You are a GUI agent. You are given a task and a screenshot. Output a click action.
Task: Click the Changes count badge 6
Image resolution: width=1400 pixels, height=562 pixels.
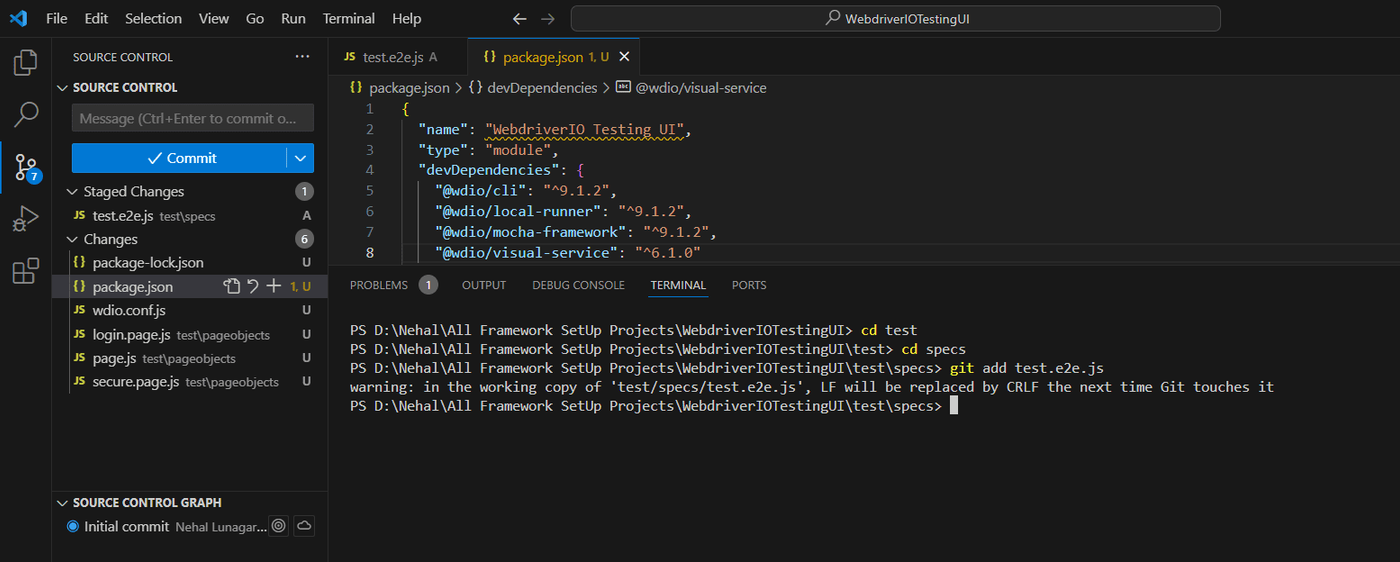(305, 239)
